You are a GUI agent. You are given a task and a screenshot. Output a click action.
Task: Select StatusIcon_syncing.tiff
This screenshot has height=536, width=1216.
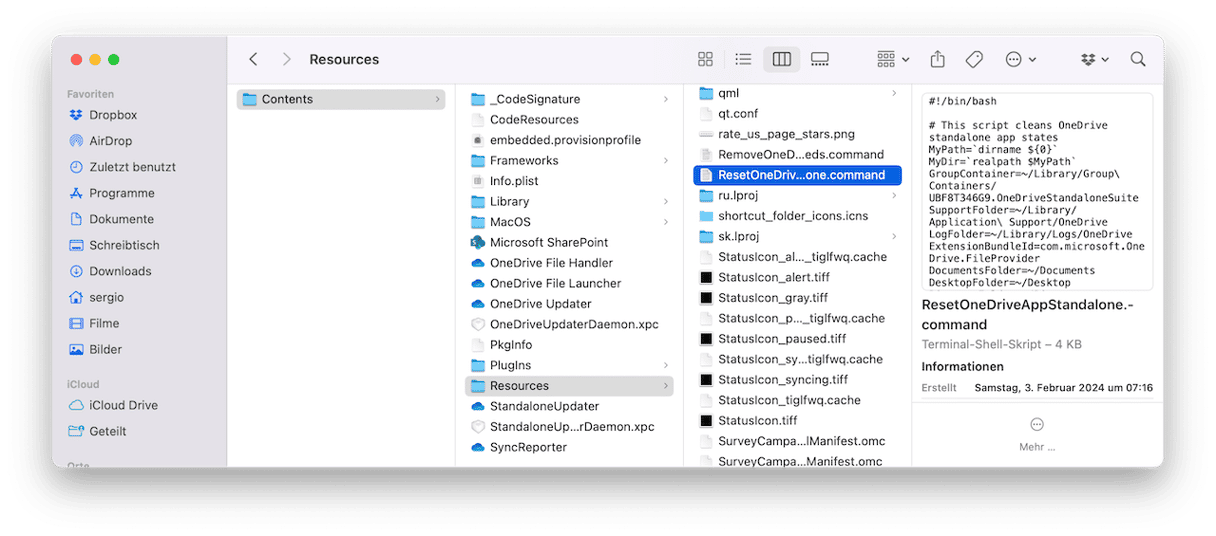[x=783, y=380]
